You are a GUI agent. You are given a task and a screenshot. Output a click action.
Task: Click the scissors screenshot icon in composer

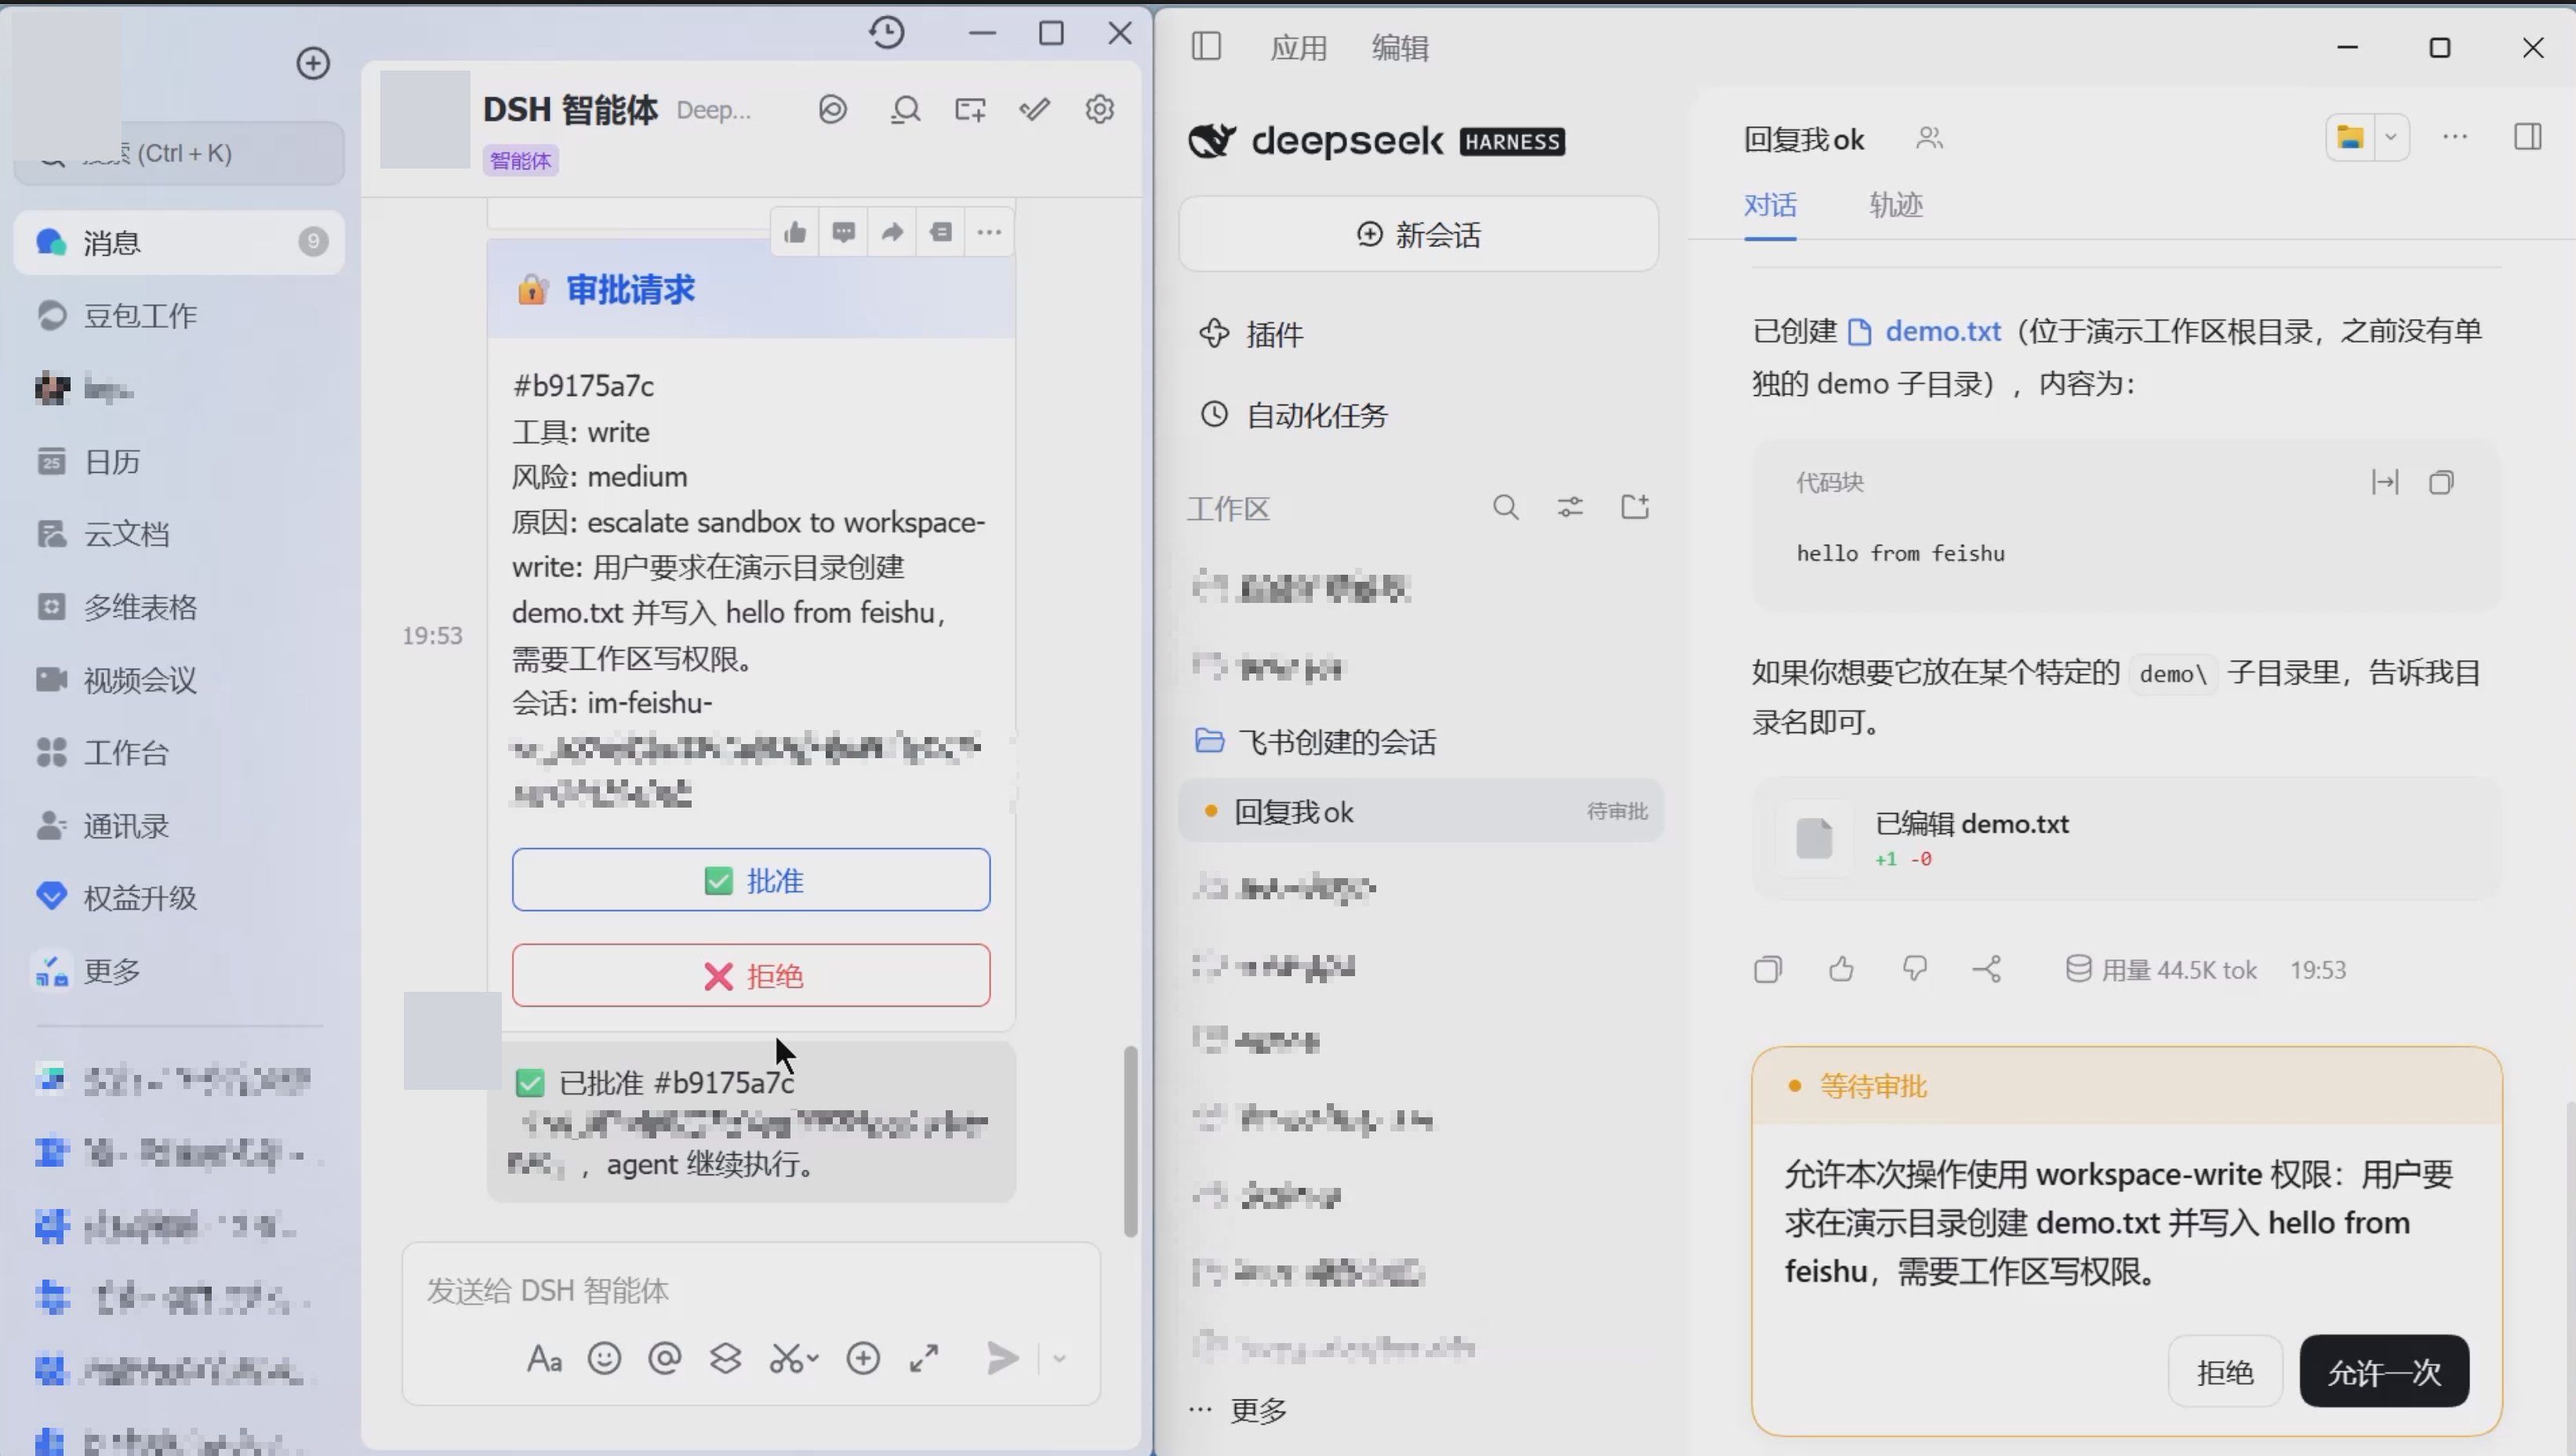tap(788, 1358)
